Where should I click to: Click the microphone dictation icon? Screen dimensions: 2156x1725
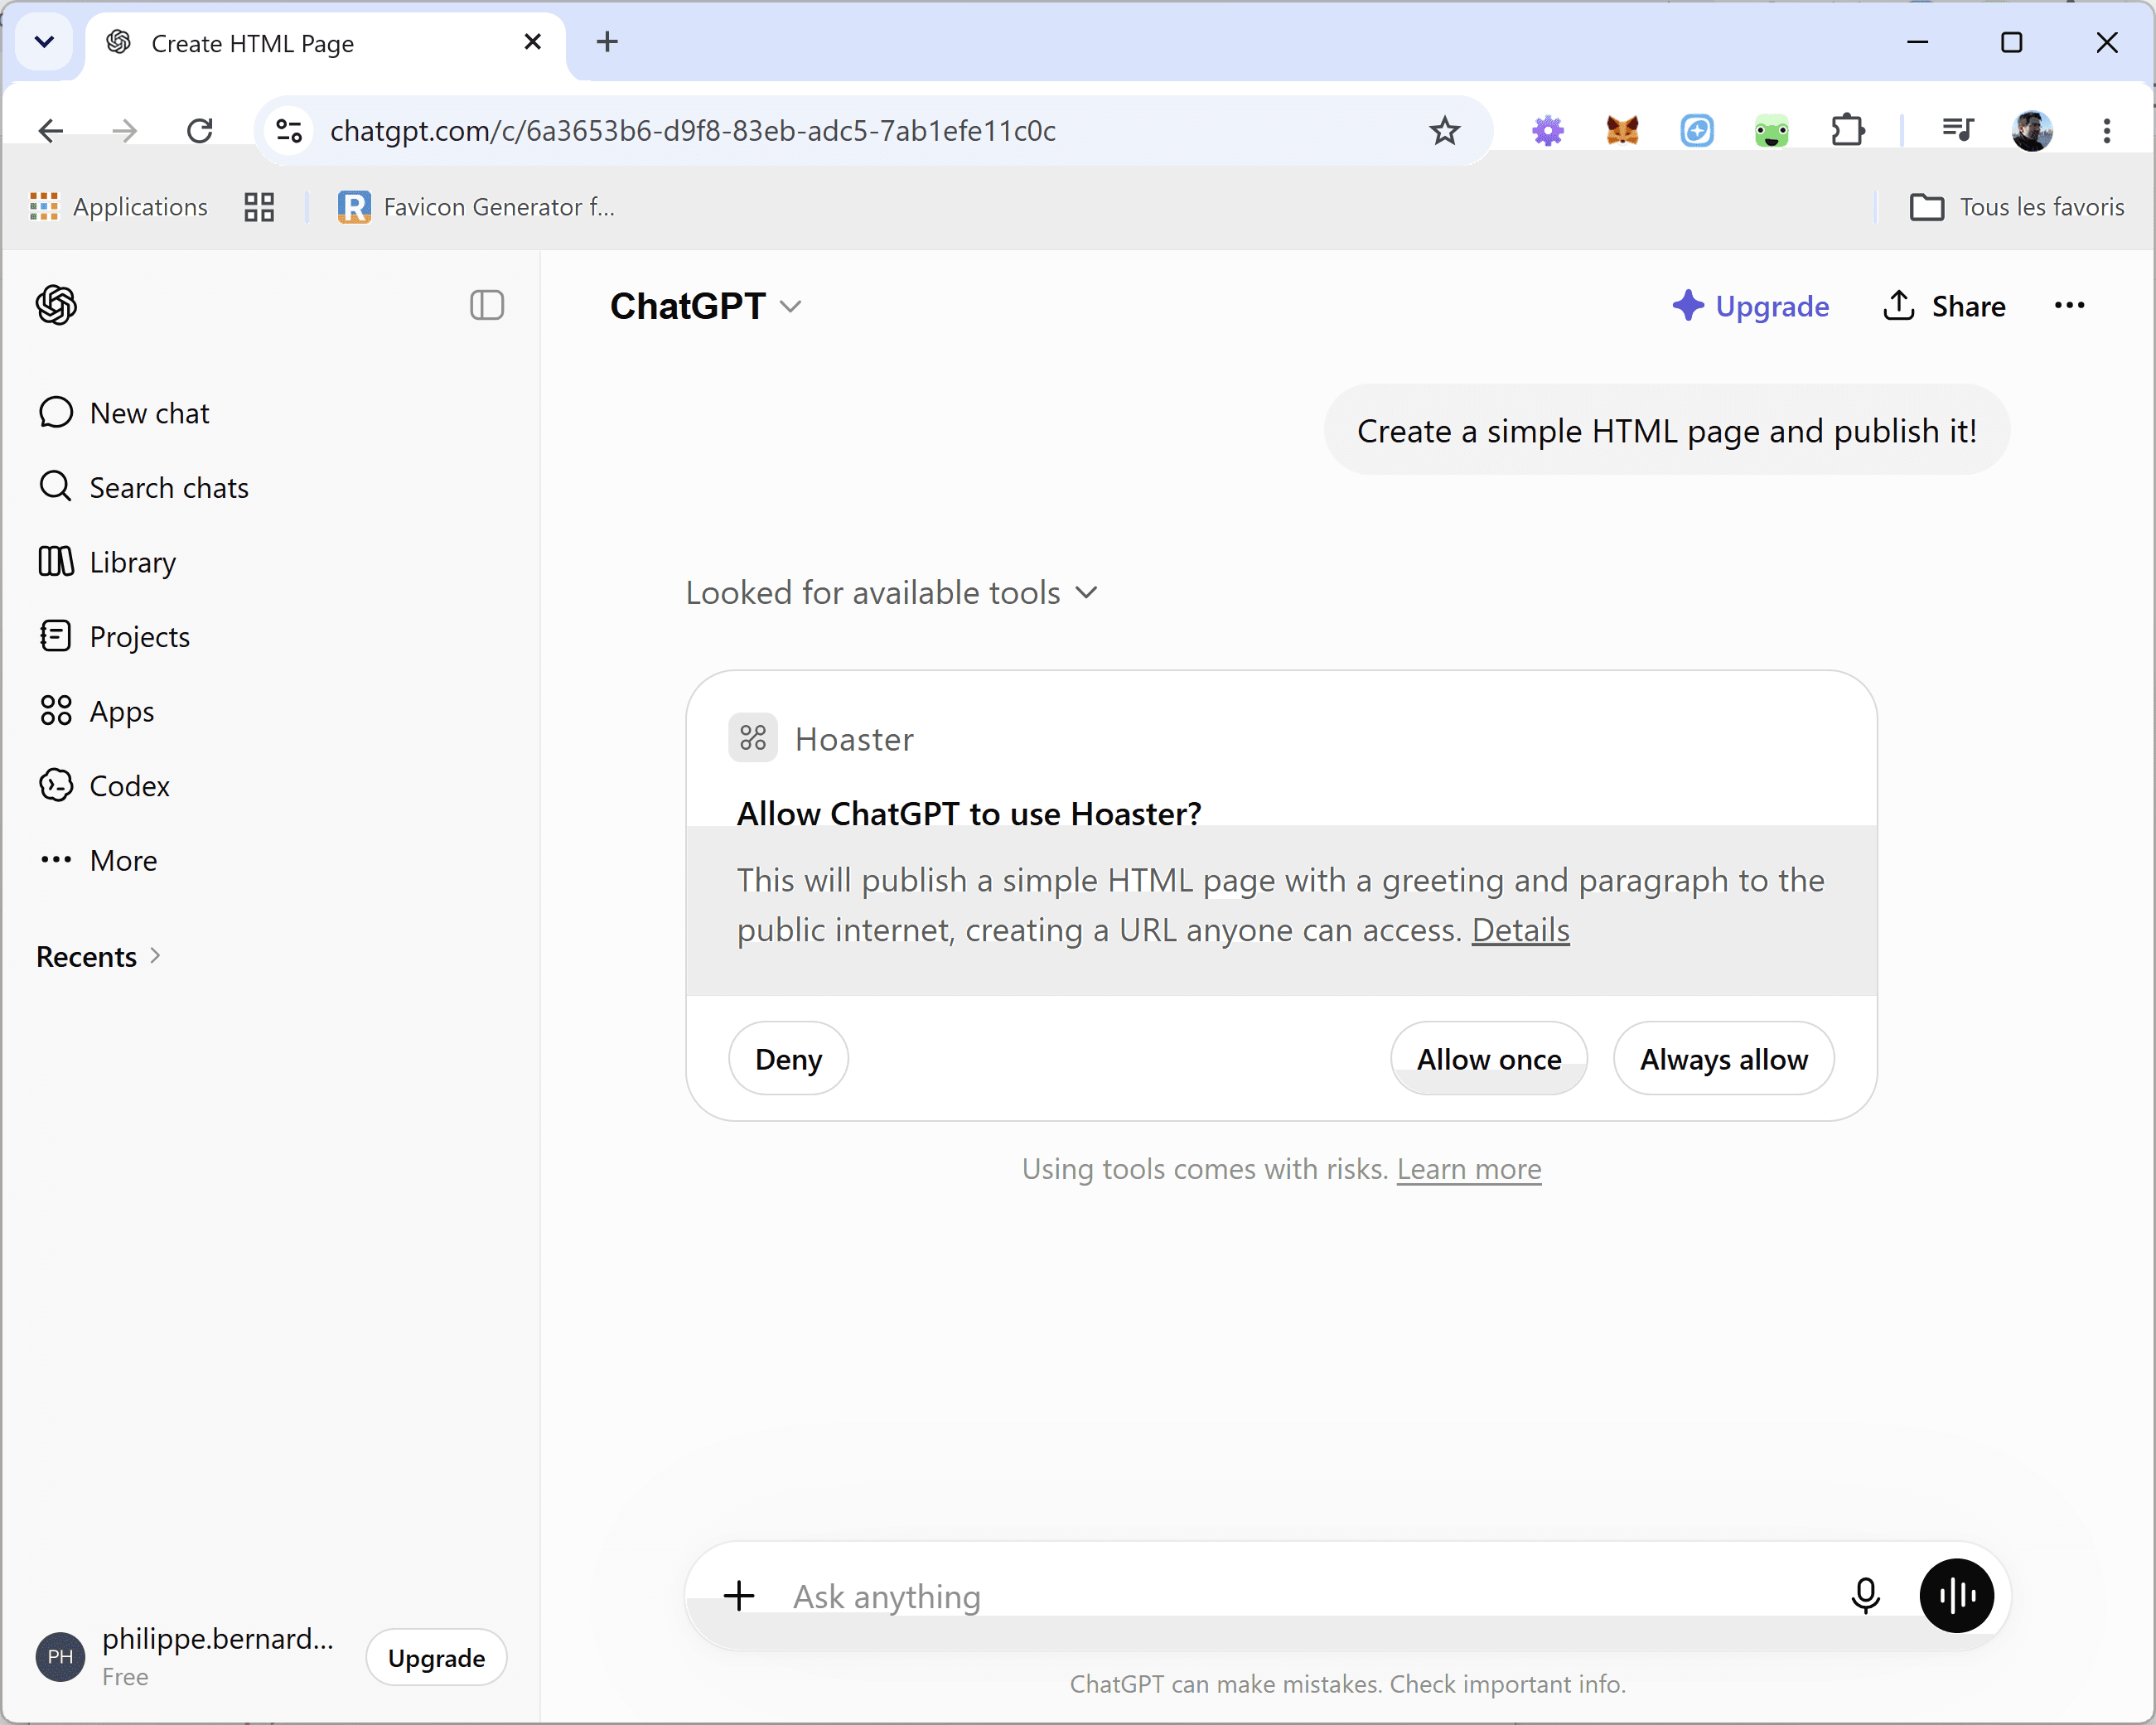pos(1865,1595)
